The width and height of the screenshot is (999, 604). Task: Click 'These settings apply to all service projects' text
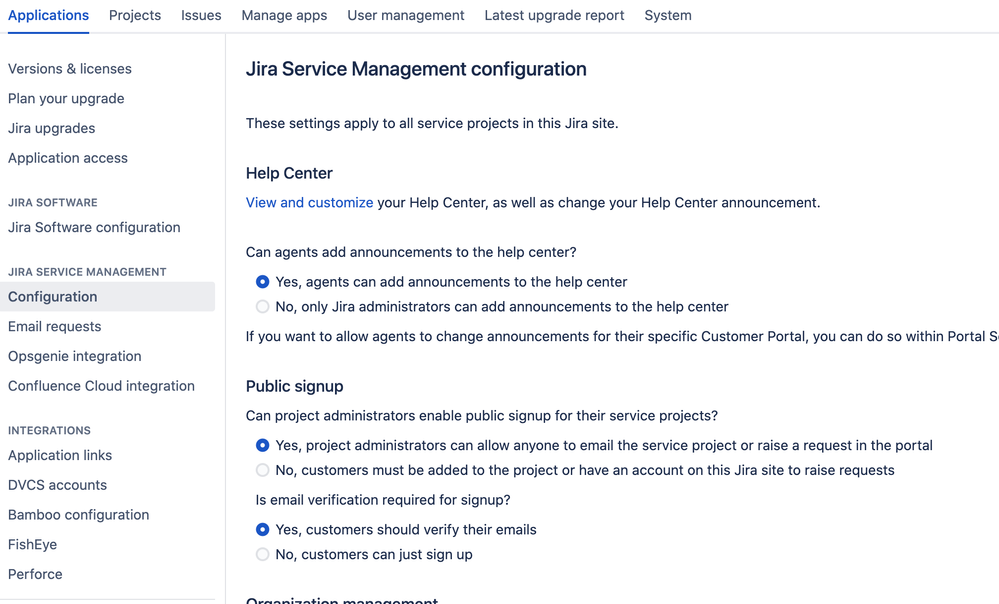[432, 124]
